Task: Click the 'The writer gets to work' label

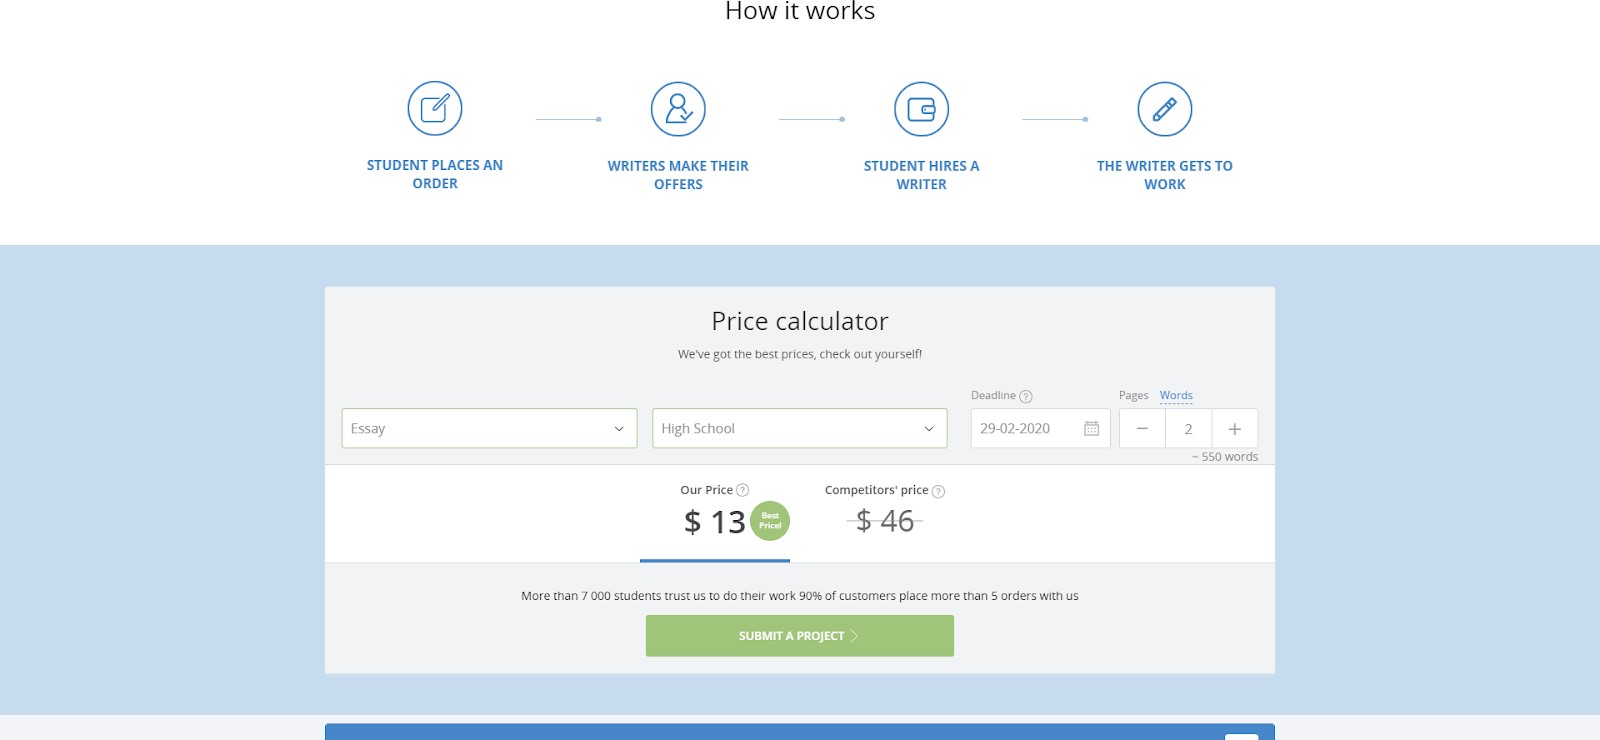Action: (x=1165, y=175)
